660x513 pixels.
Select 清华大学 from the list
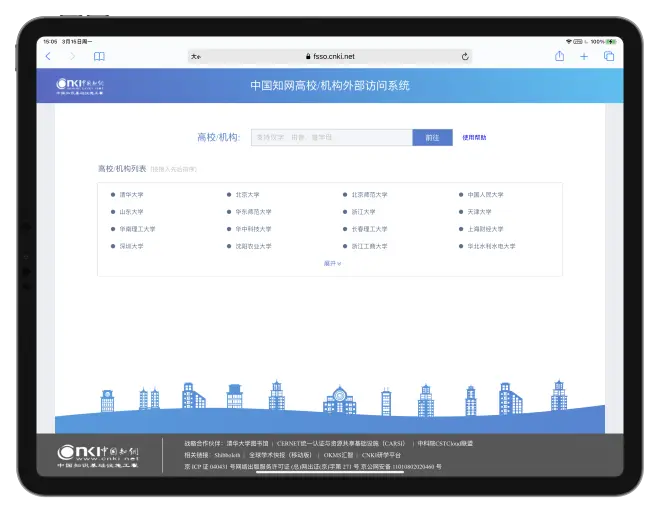[x=131, y=195]
